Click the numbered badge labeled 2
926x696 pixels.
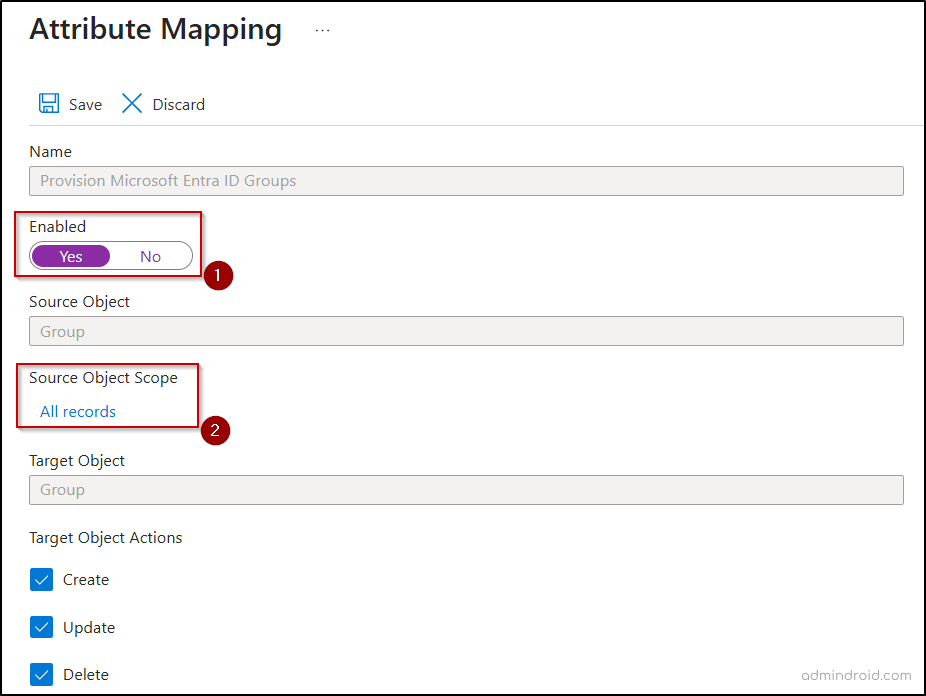click(x=215, y=431)
